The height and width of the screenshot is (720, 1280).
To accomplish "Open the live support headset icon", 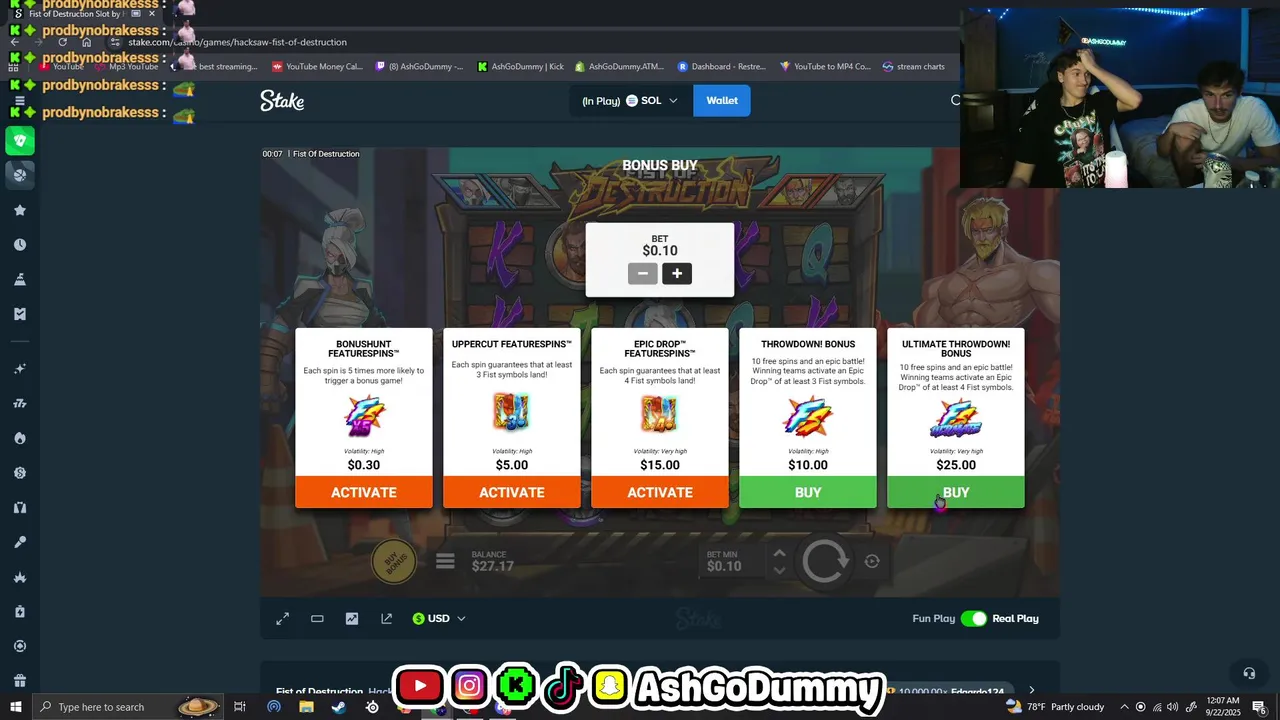I will click(x=1249, y=673).
